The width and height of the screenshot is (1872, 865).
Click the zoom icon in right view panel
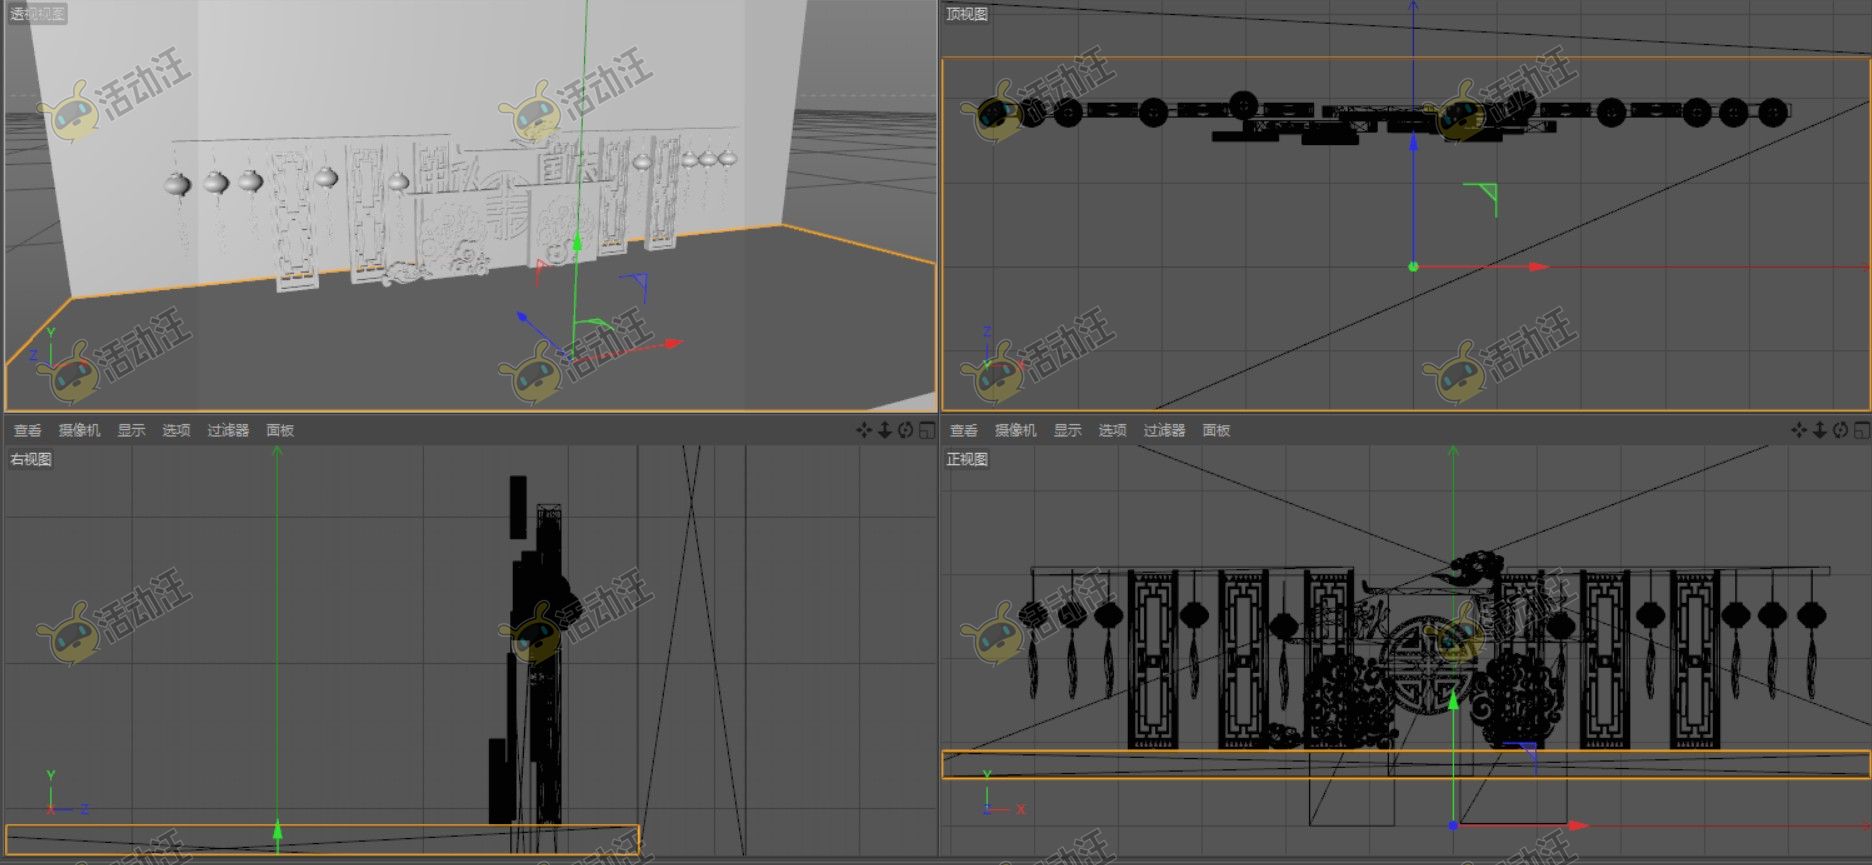[x=884, y=430]
